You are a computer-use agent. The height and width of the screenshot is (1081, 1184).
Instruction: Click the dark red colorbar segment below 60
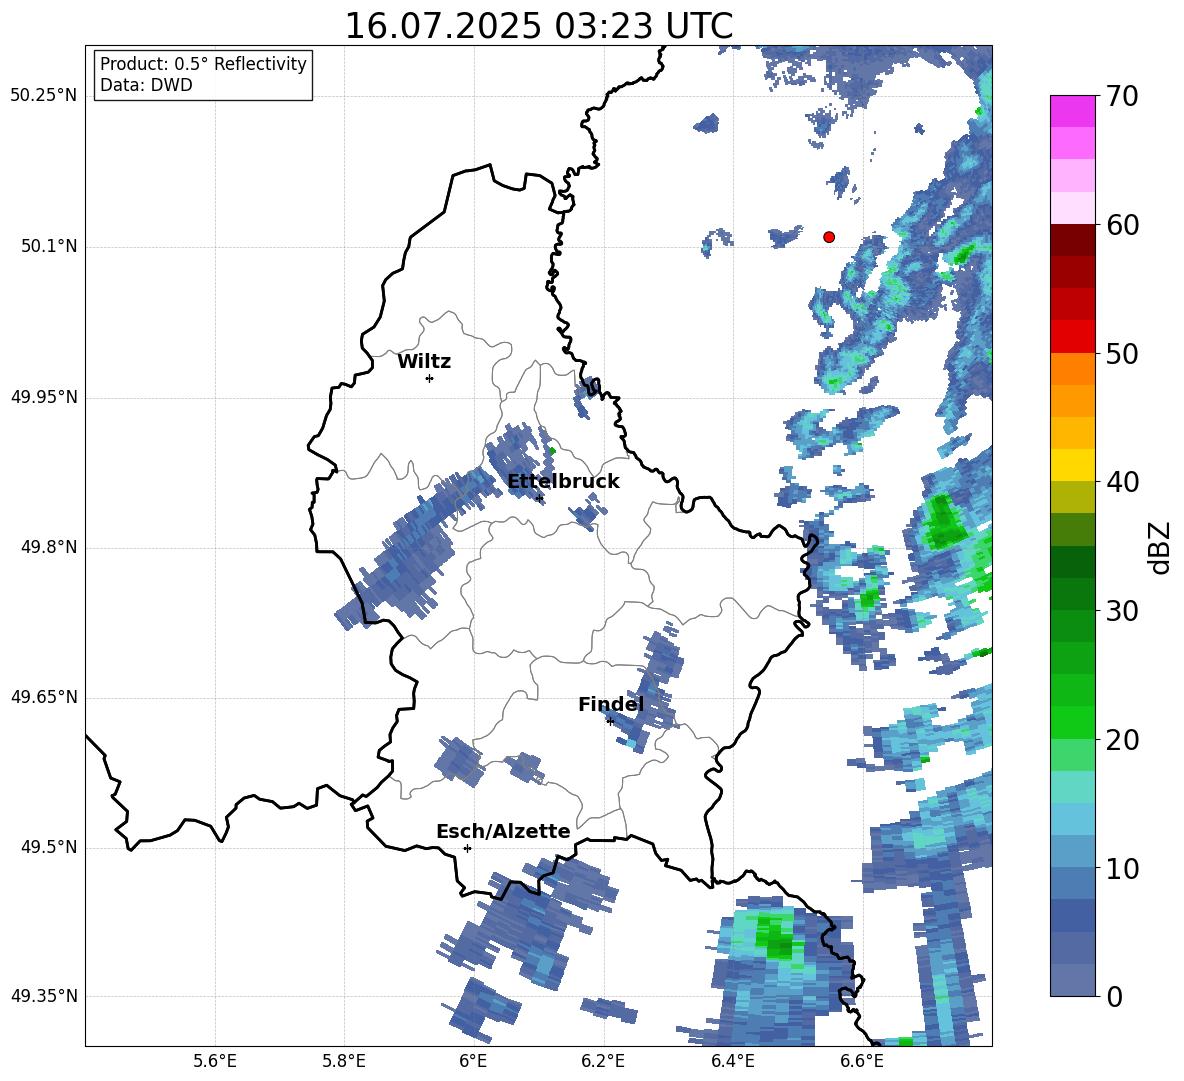(1073, 240)
